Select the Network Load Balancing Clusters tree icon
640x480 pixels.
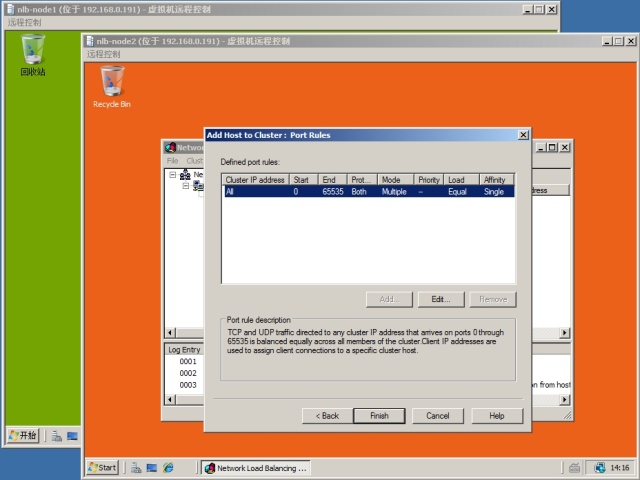click(x=185, y=175)
